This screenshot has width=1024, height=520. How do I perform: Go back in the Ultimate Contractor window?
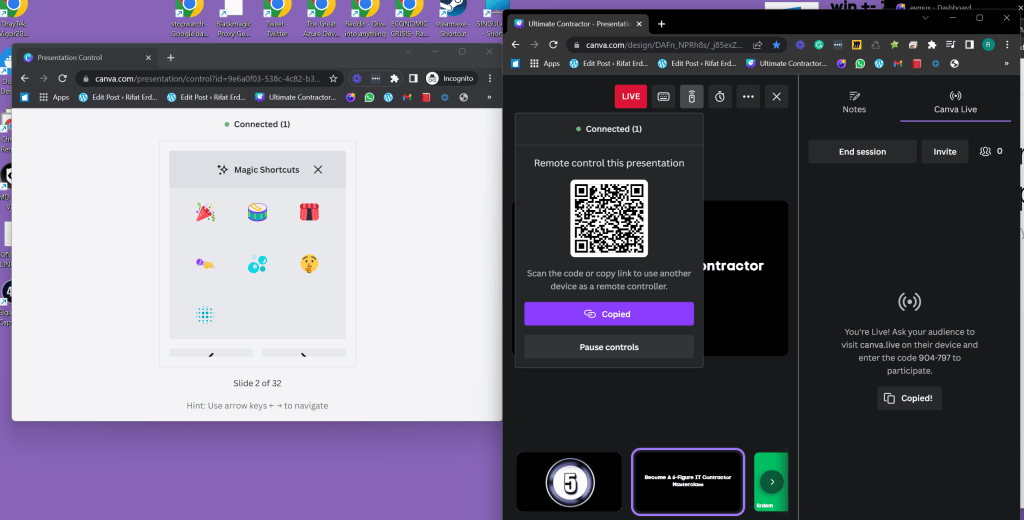pos(515,44)
